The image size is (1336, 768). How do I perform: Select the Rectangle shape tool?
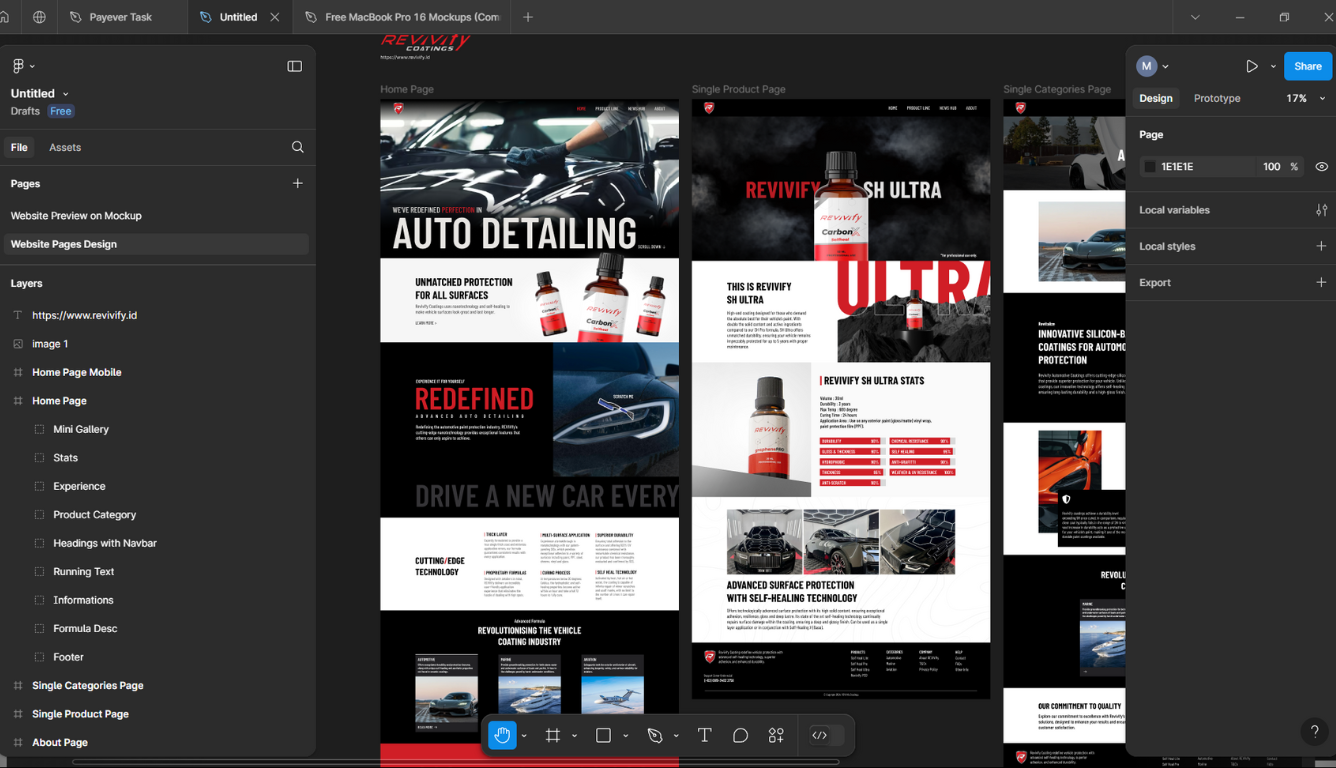(603, 735)
